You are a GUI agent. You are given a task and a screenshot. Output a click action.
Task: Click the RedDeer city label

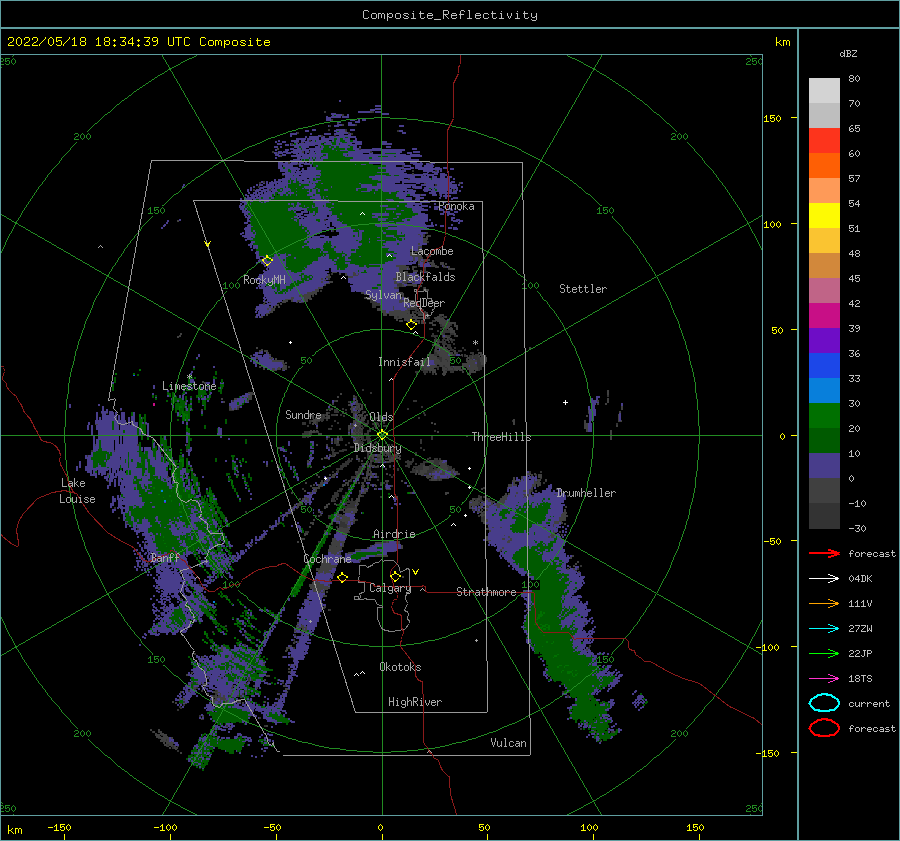[x=424, y=303]
